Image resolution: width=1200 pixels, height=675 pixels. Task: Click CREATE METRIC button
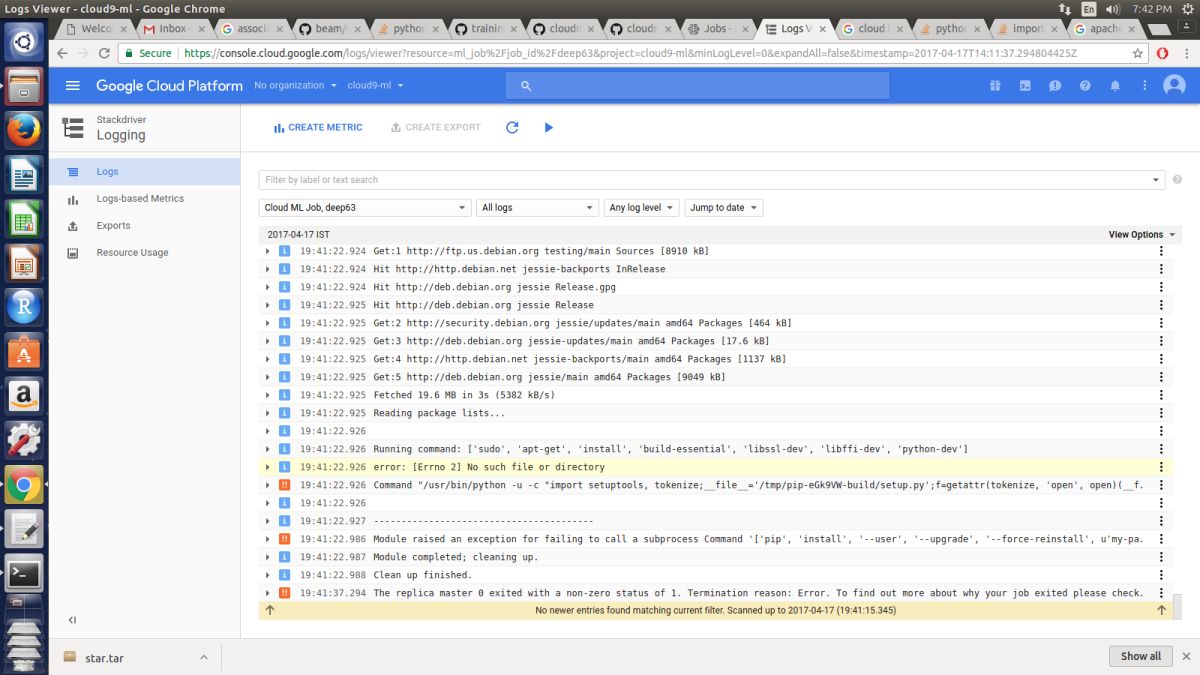point(318,128)
